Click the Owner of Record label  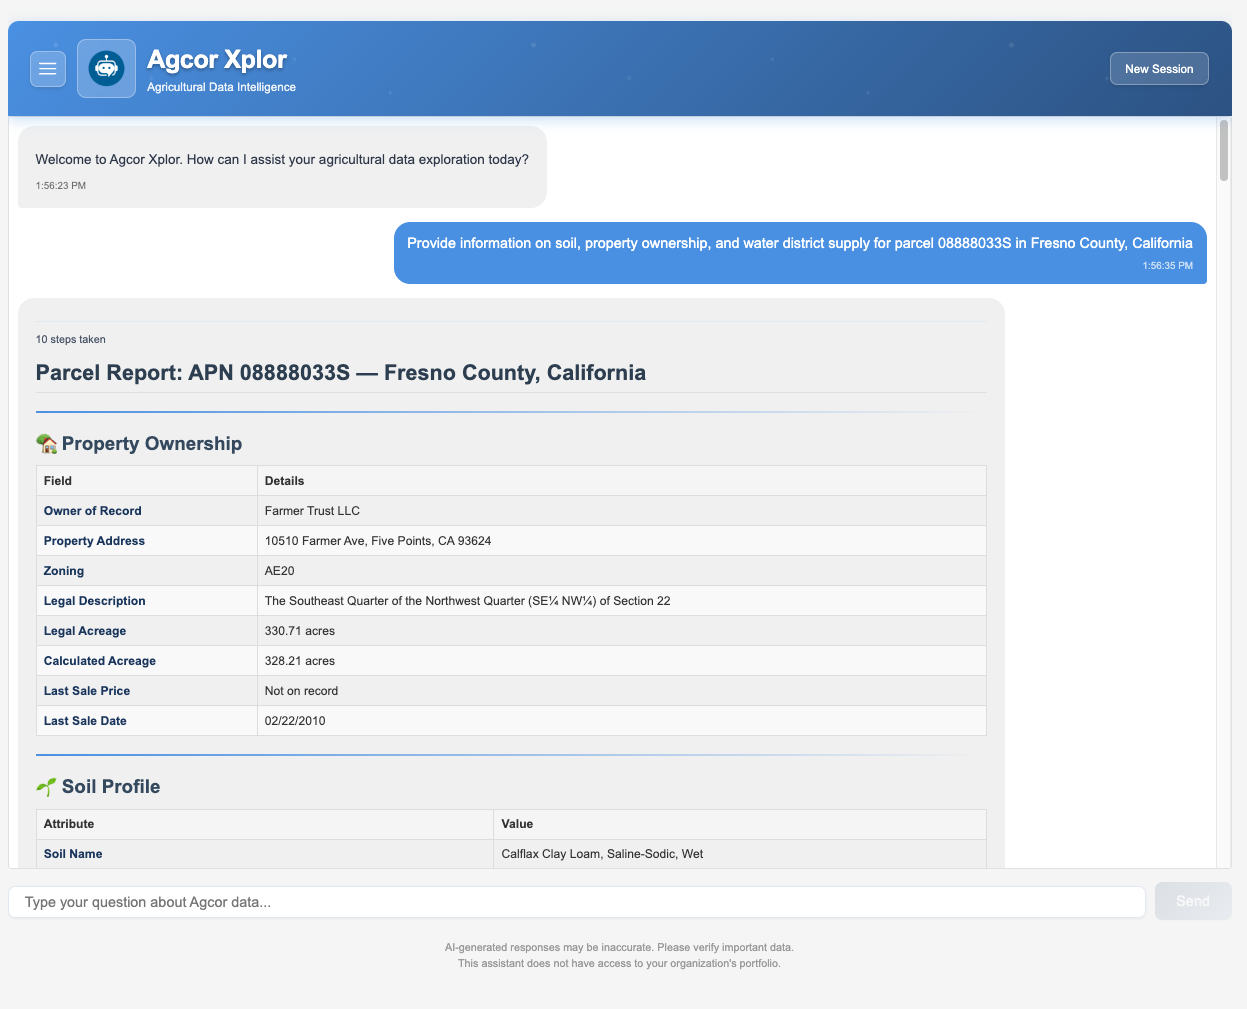[x=93, y=511]
